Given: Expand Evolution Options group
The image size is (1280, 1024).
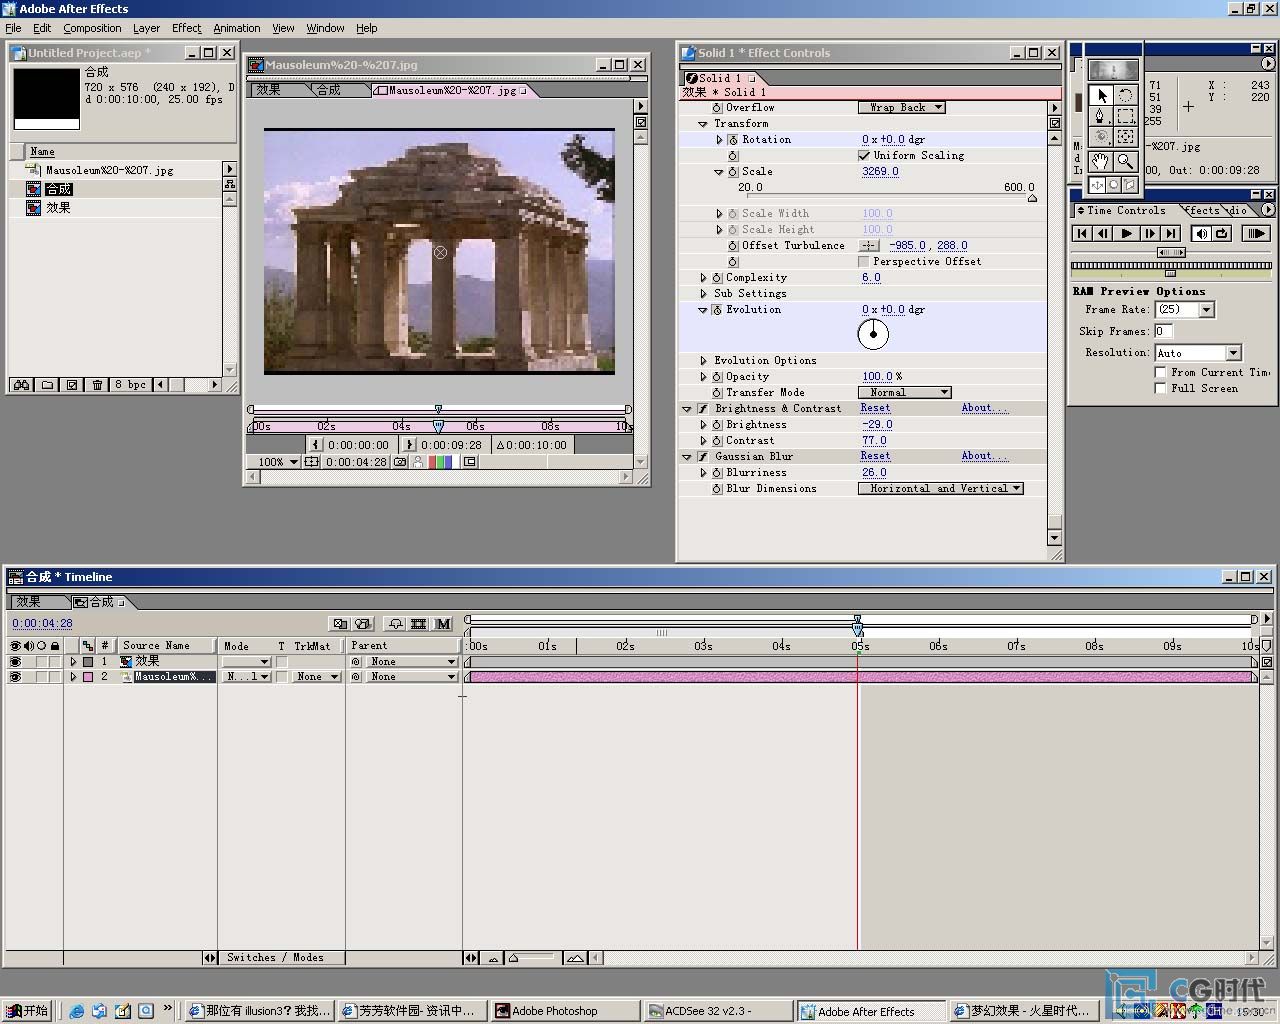Looking at the screenshot, I should tap(703, 360).
